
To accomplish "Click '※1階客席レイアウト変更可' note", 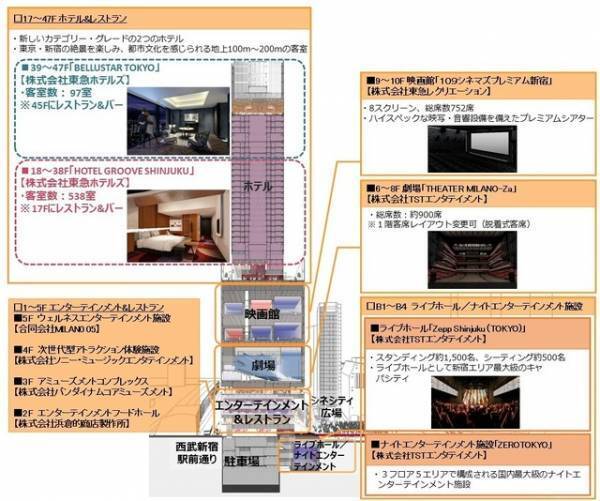I will (449, 224).
